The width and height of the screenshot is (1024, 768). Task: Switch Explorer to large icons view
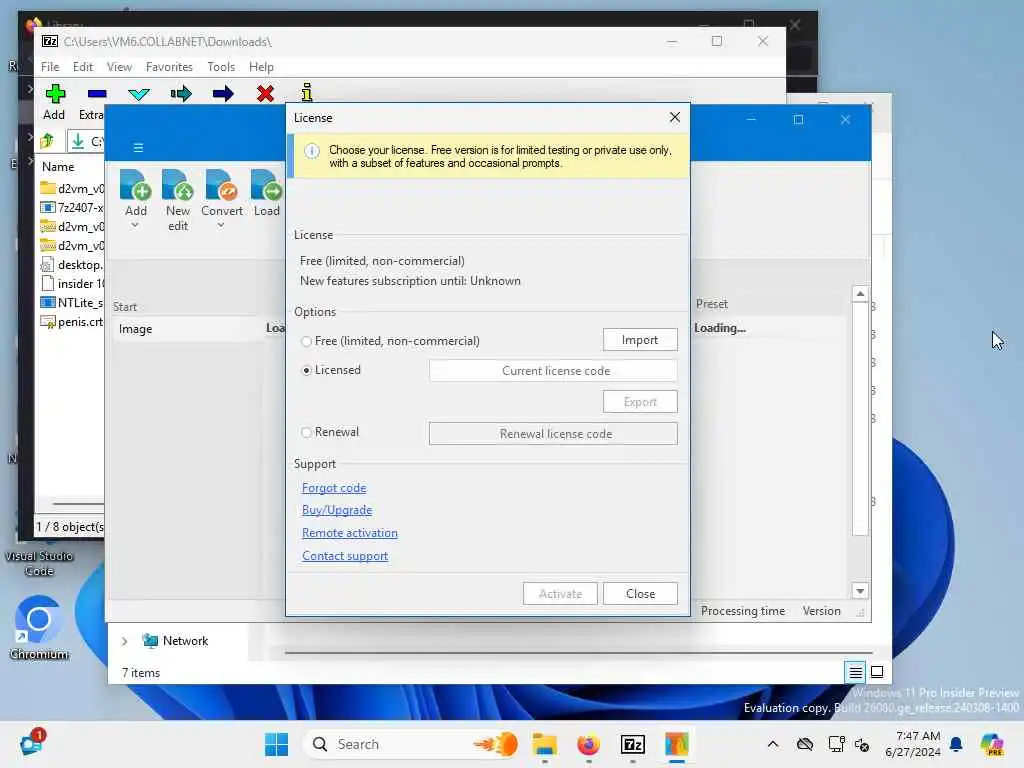(877, 672)
